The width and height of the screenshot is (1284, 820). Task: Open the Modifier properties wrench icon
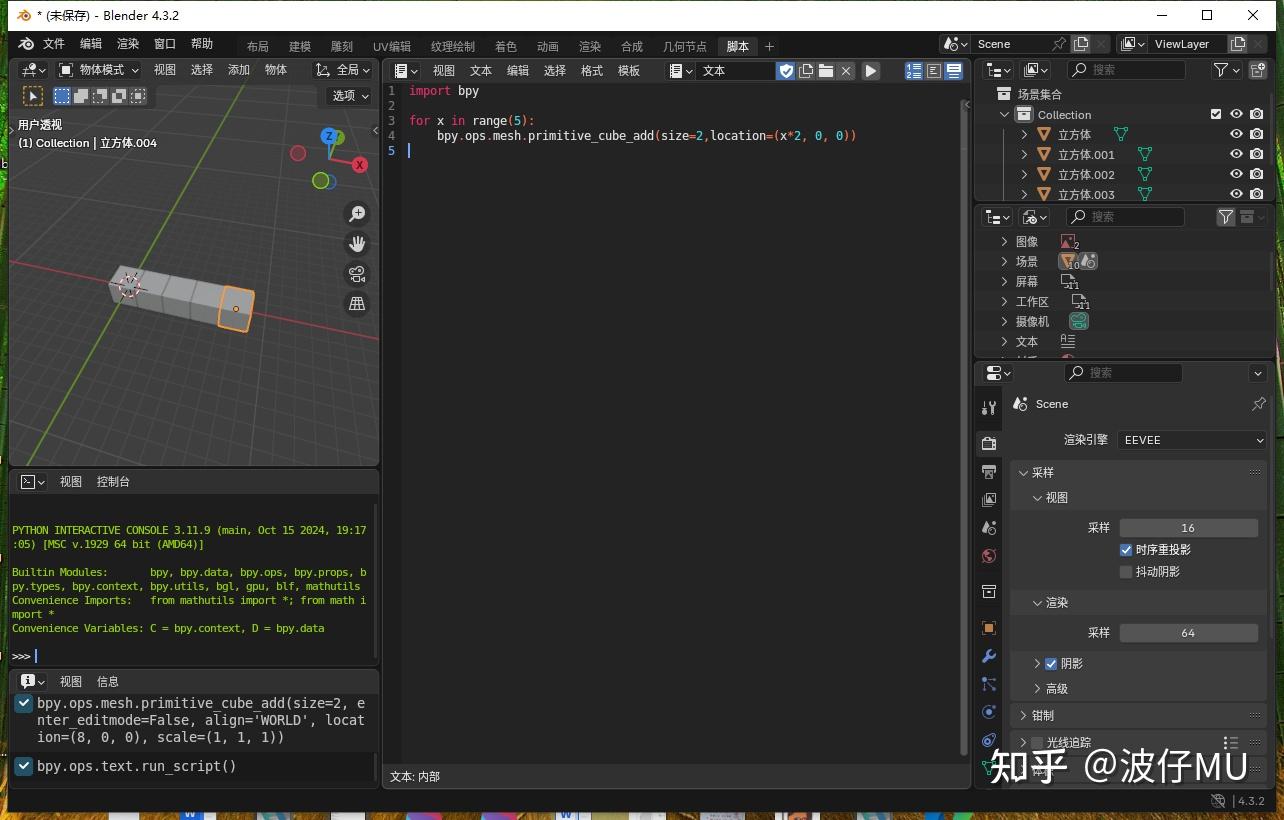tap(988, 656)
